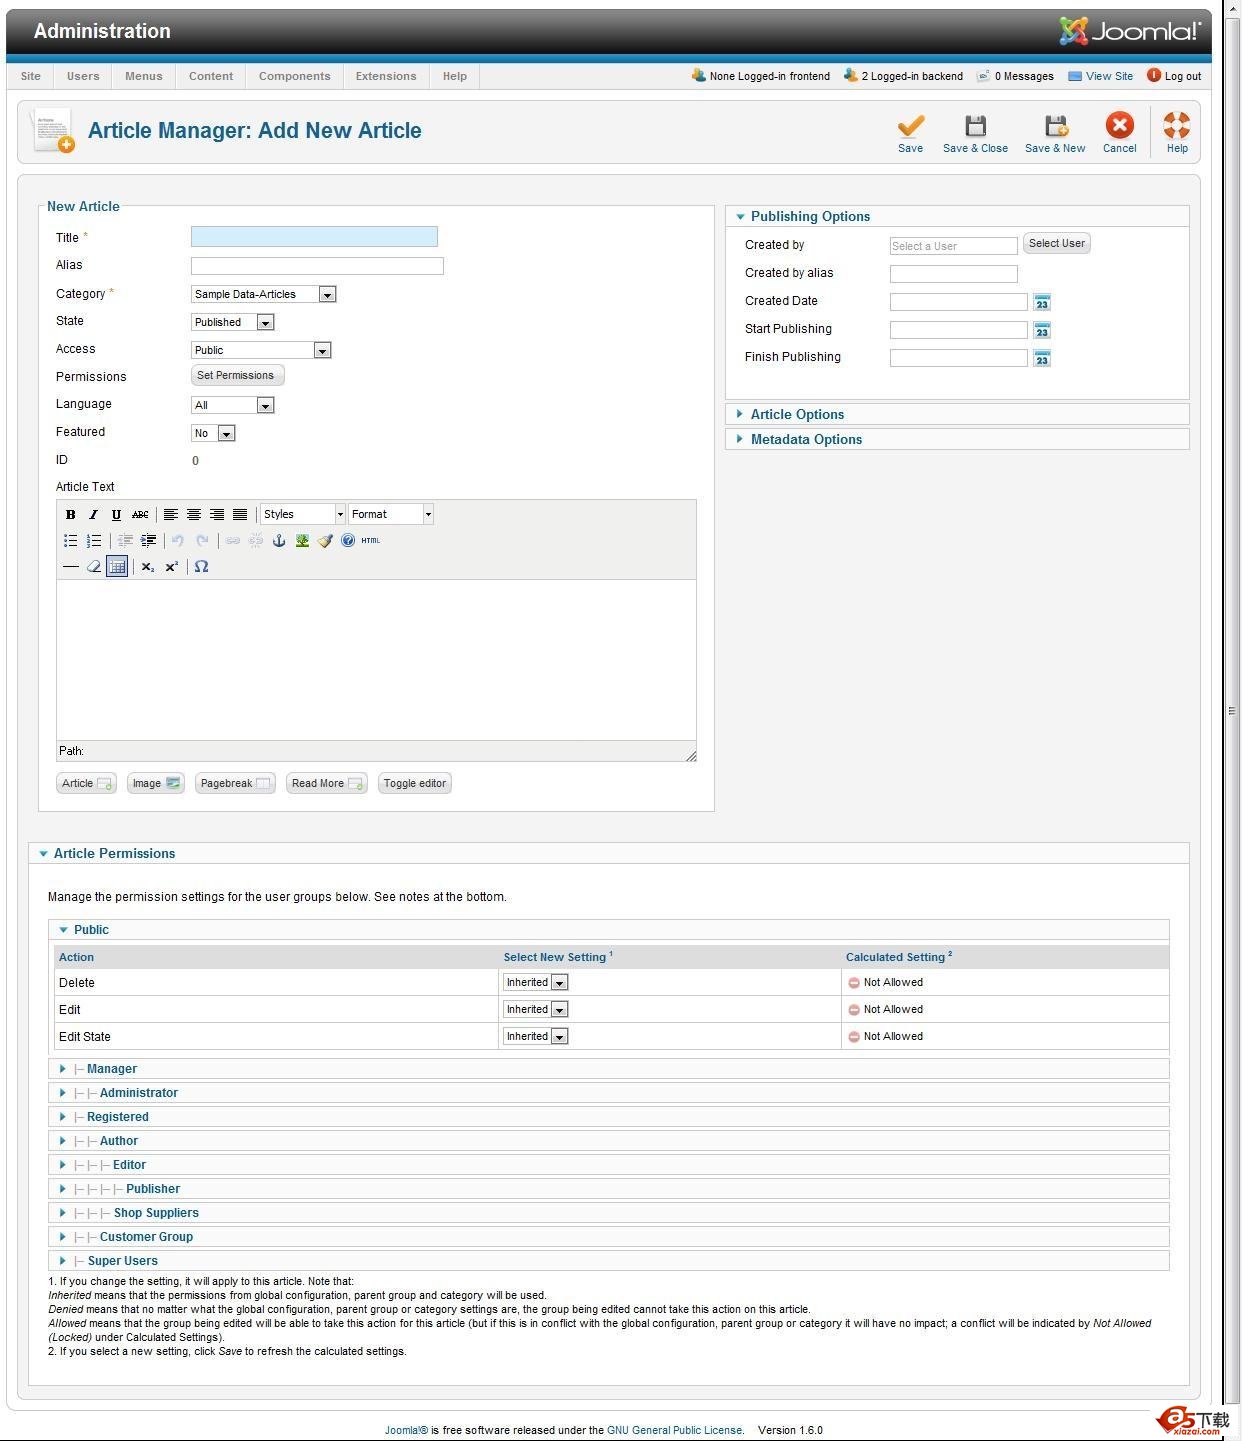Open the Delete action Inherited setting dropdown
The image size is (1243, 1441).
535,982
